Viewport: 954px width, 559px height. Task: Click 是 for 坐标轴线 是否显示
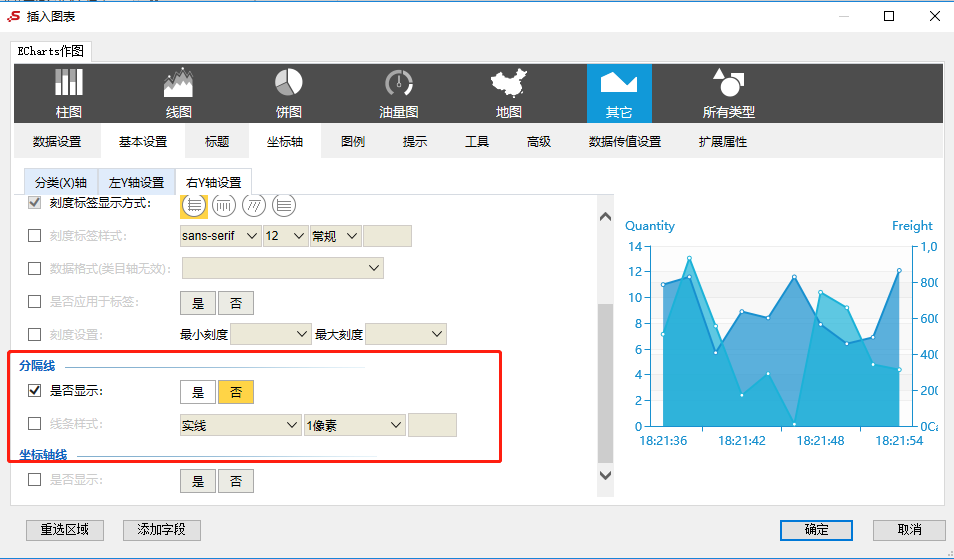click(198, 481)
